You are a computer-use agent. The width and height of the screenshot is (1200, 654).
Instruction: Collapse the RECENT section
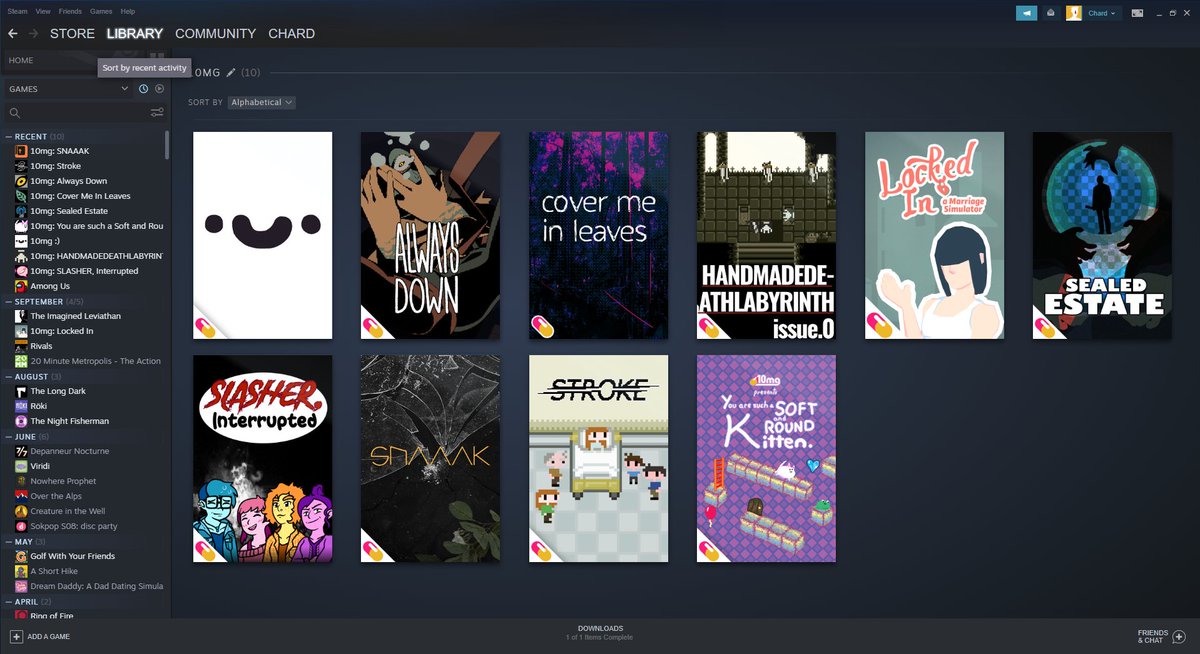click(8, 136)
